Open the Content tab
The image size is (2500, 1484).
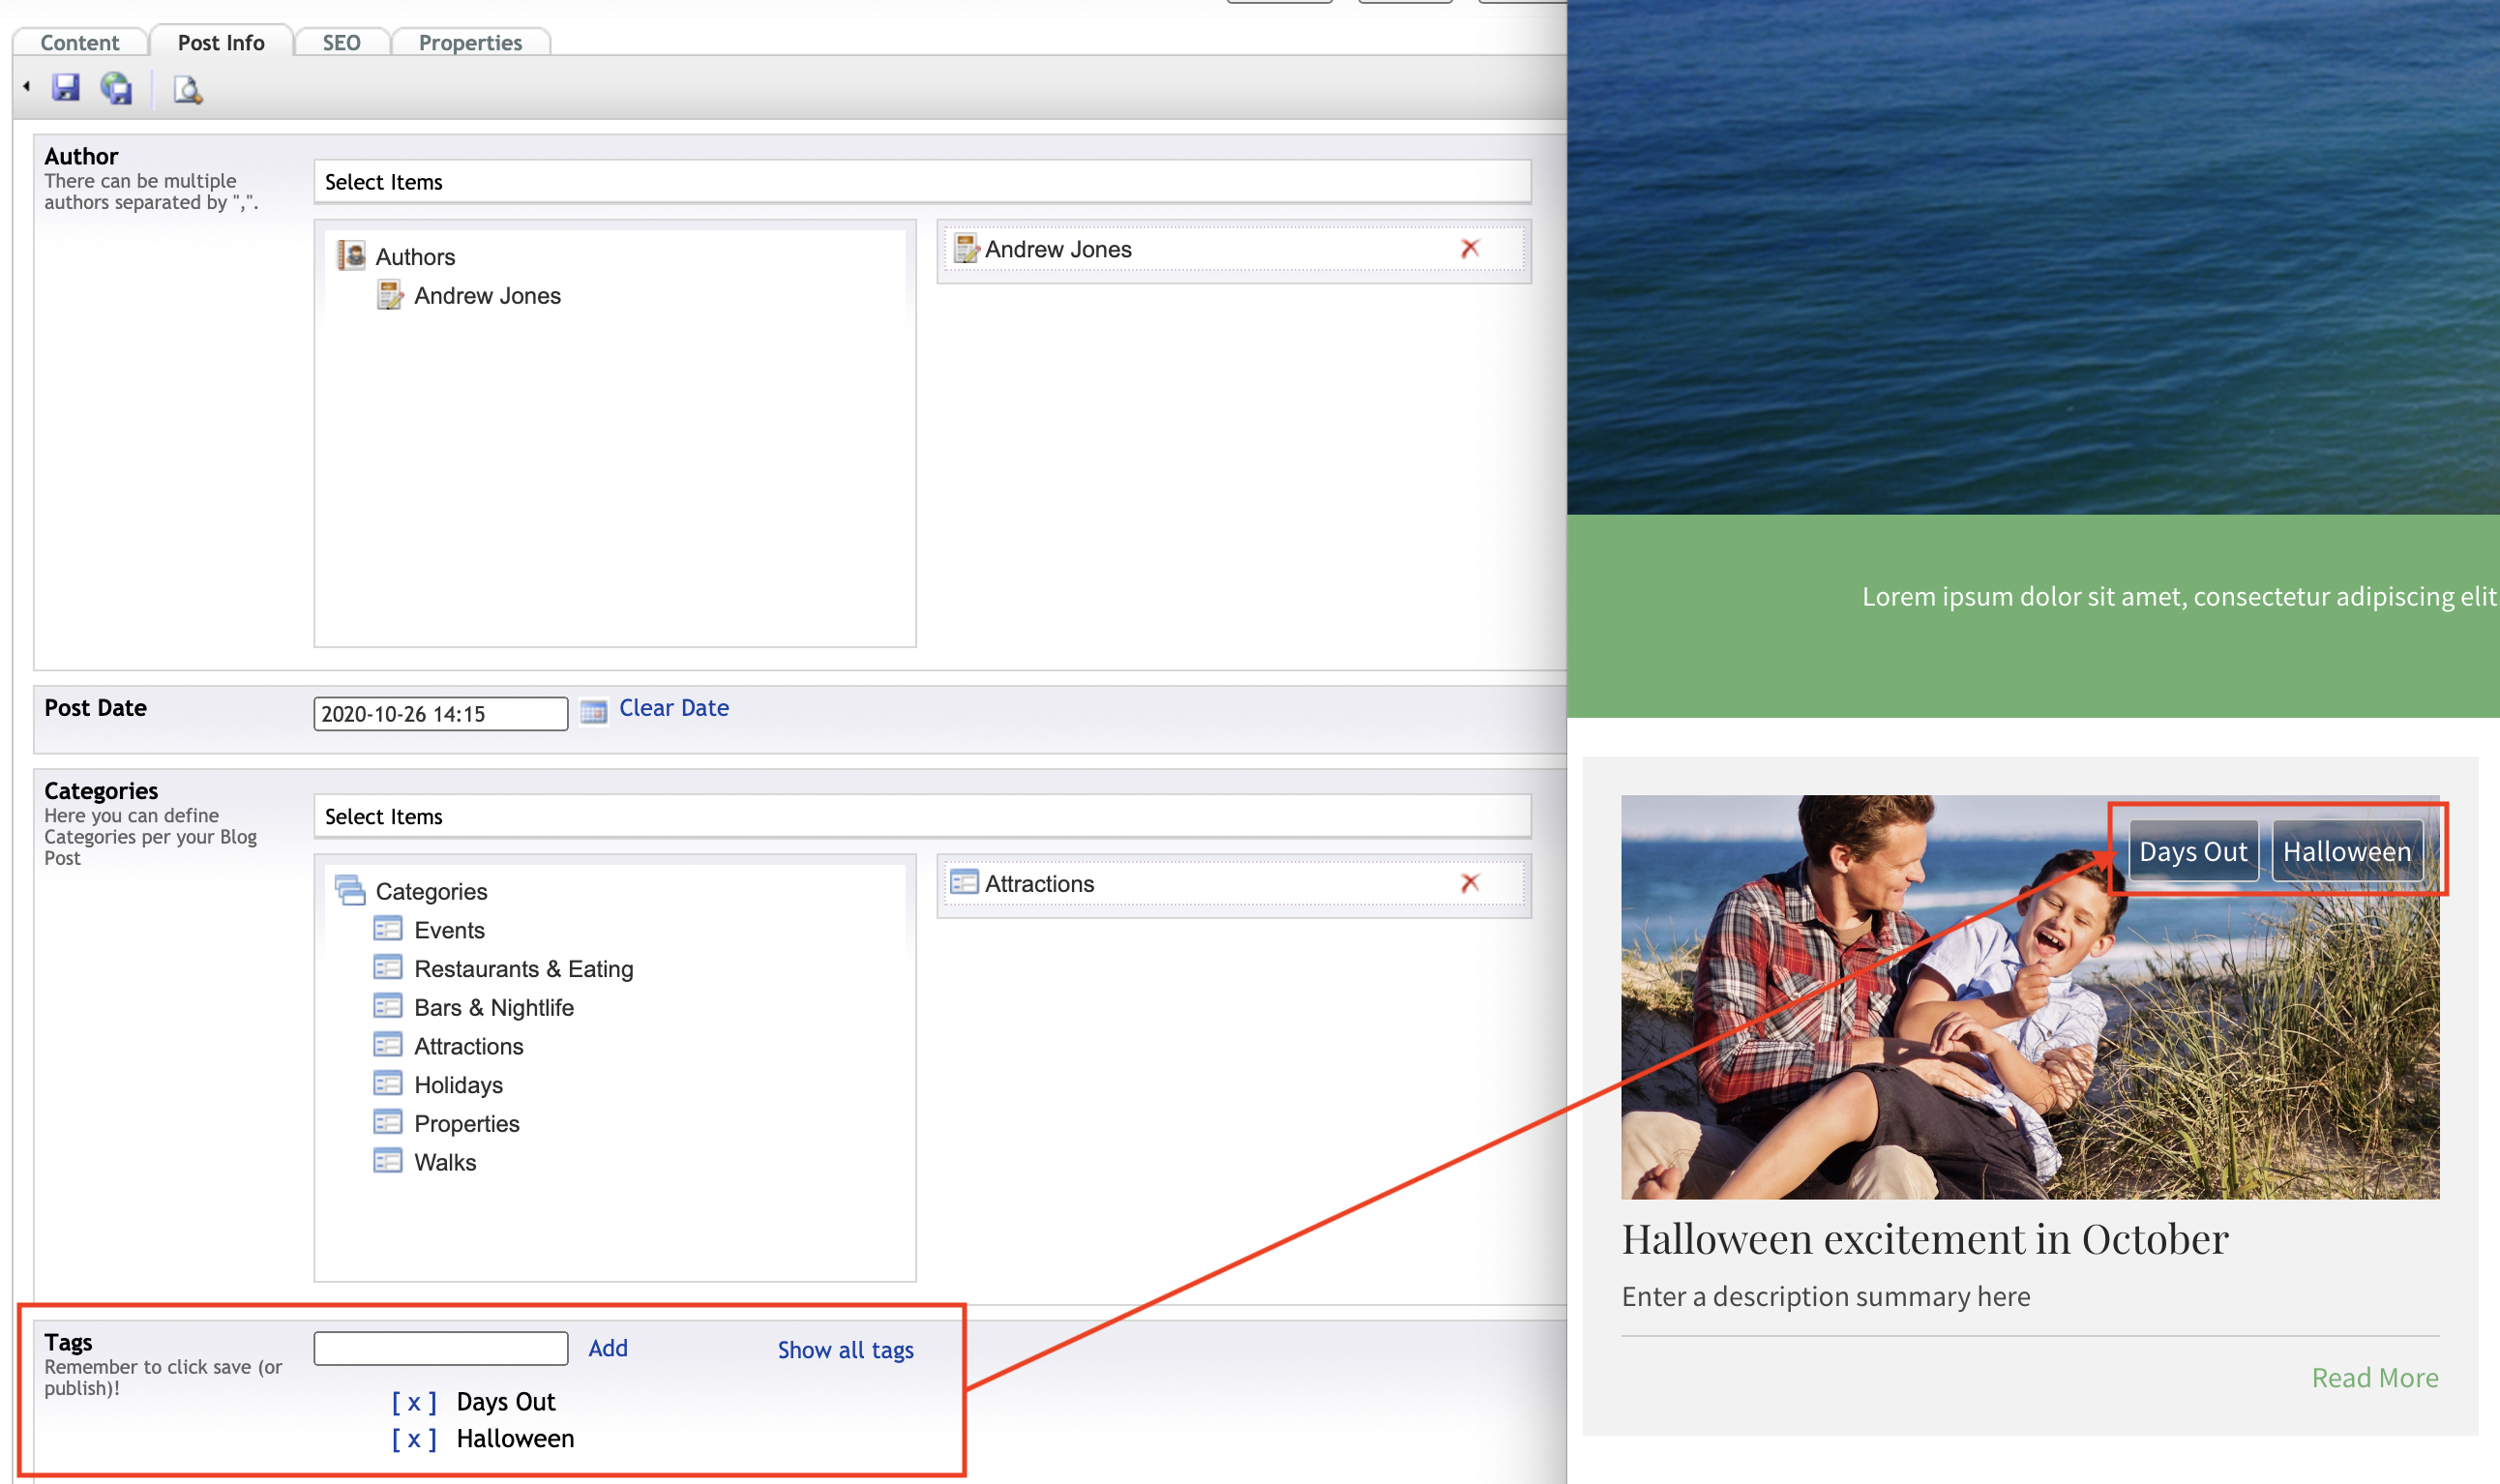point(80,43)
